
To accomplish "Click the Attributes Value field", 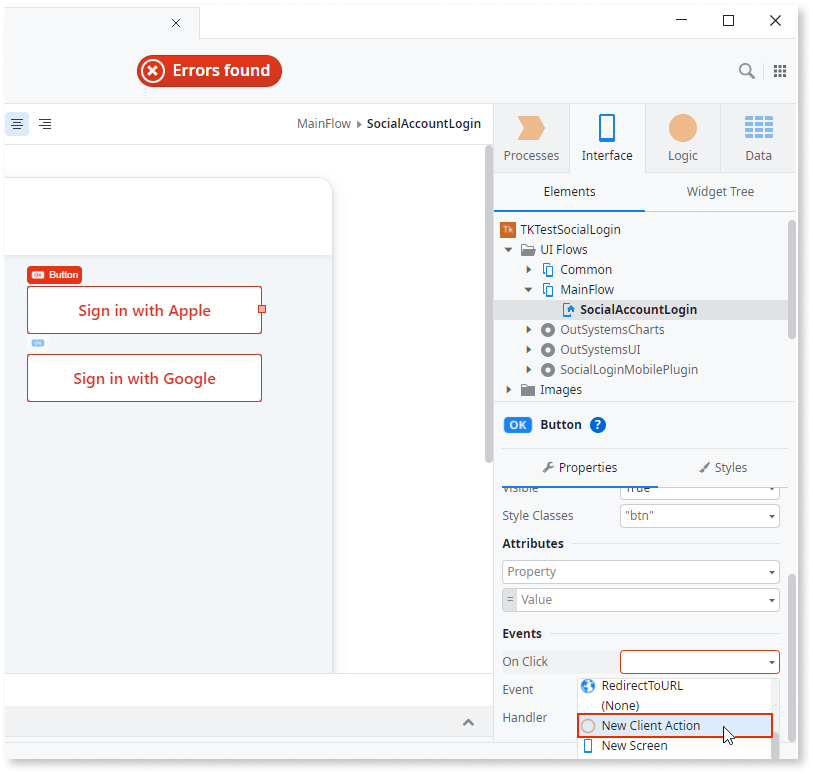I will point(641,600).
